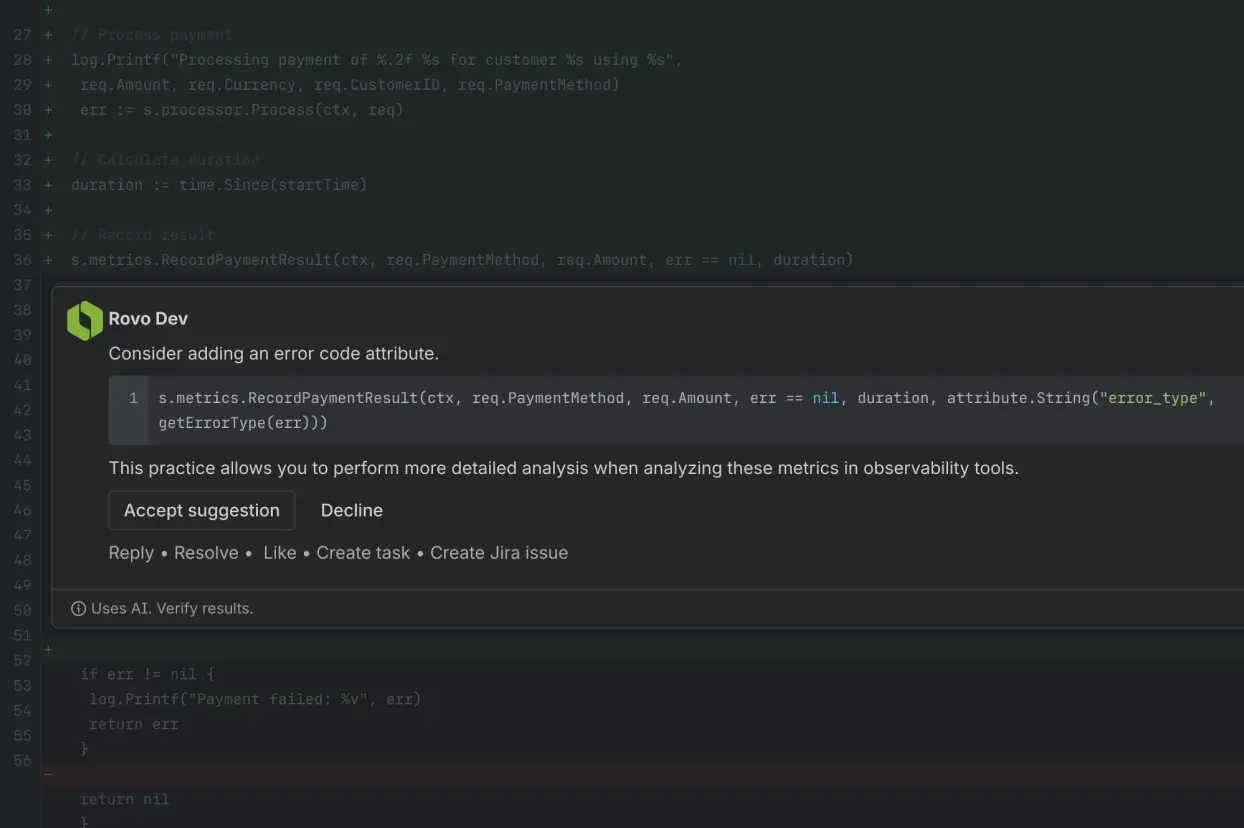Click the "error_type" string in the suggestion
The image size is (1244, 828).
point(1156,398)
